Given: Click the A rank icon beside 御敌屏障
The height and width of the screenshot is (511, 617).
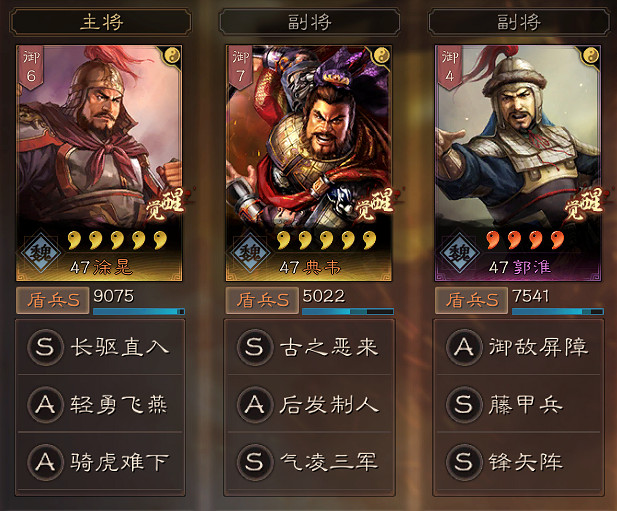Looking at the screenshot, I should [x=464, y=347].
